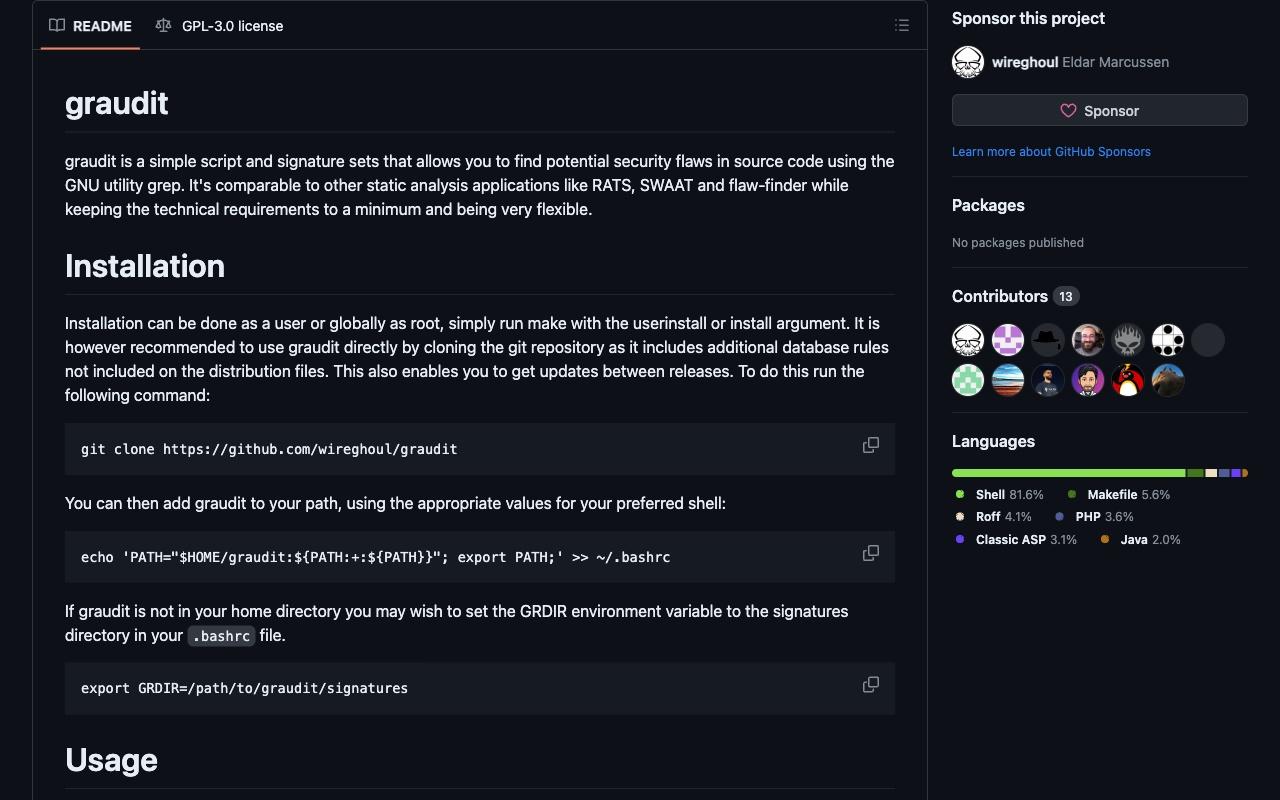Viewport: 1280px width, 800px height.
Task: Switch to the README tab
Action: [x=90, y=26]
